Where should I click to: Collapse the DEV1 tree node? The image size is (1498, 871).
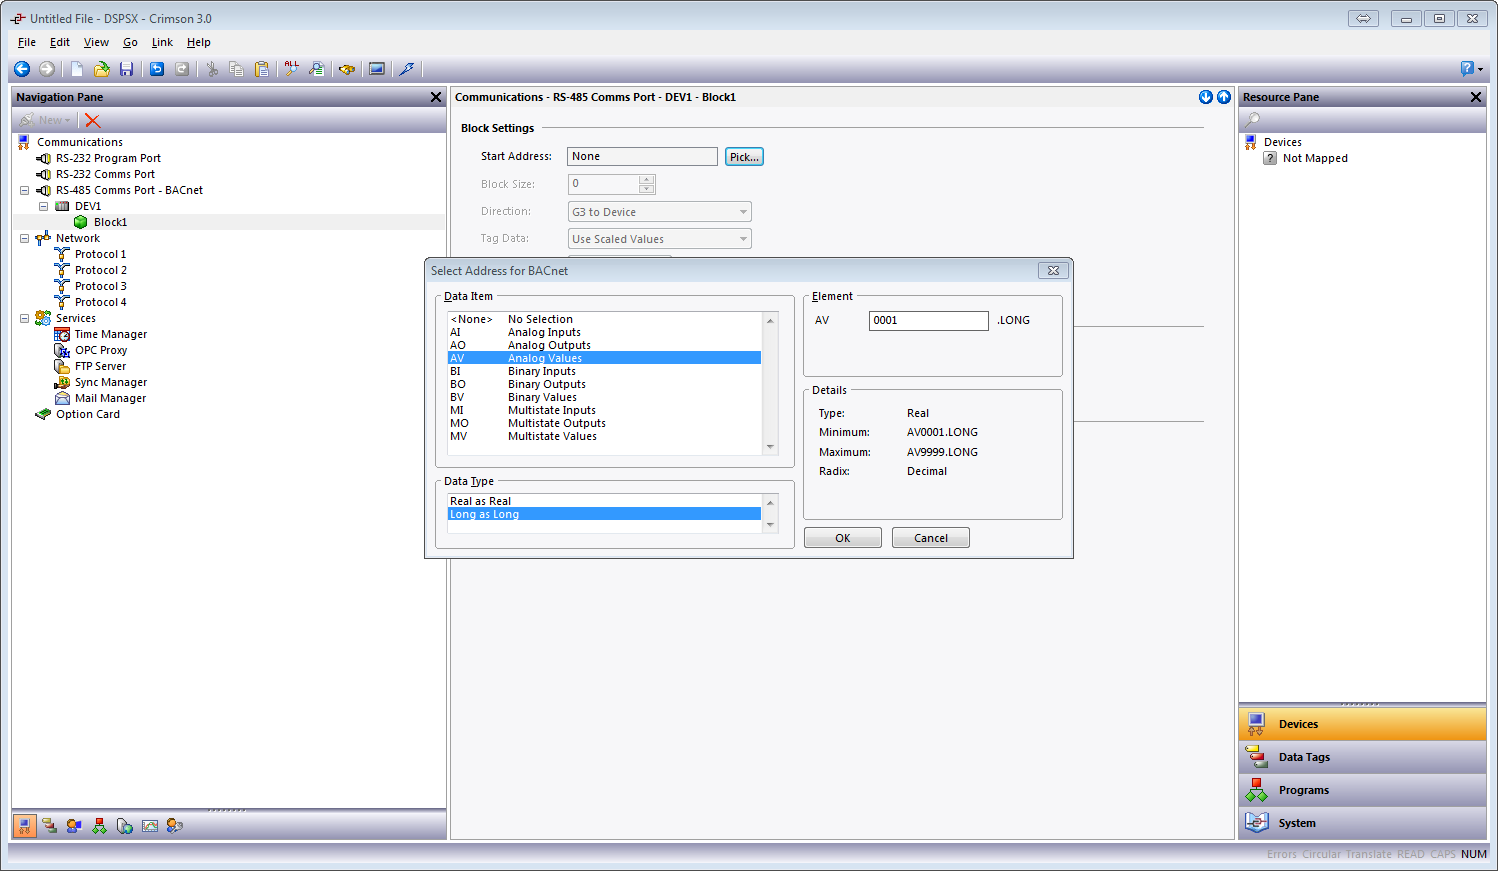pyautogui.click(x=43, y=206)
